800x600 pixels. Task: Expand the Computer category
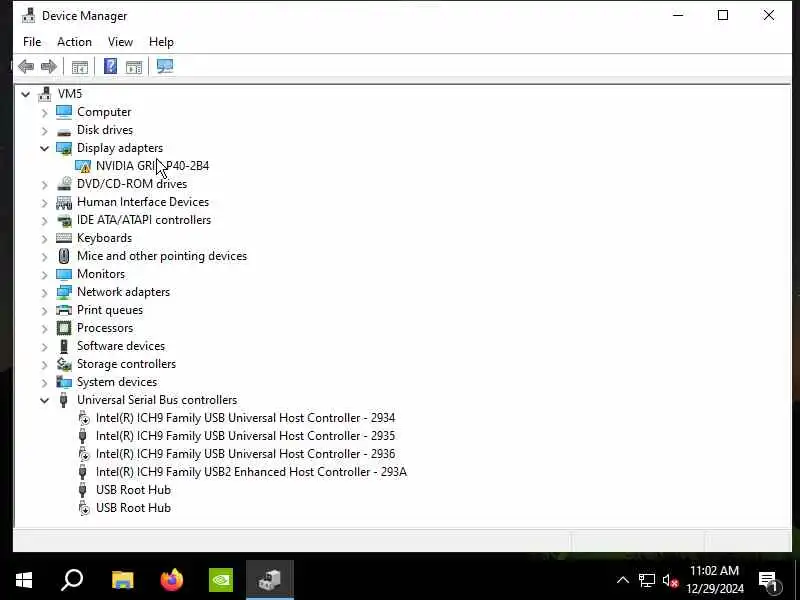pyautogui.click(x=44, y=112)
